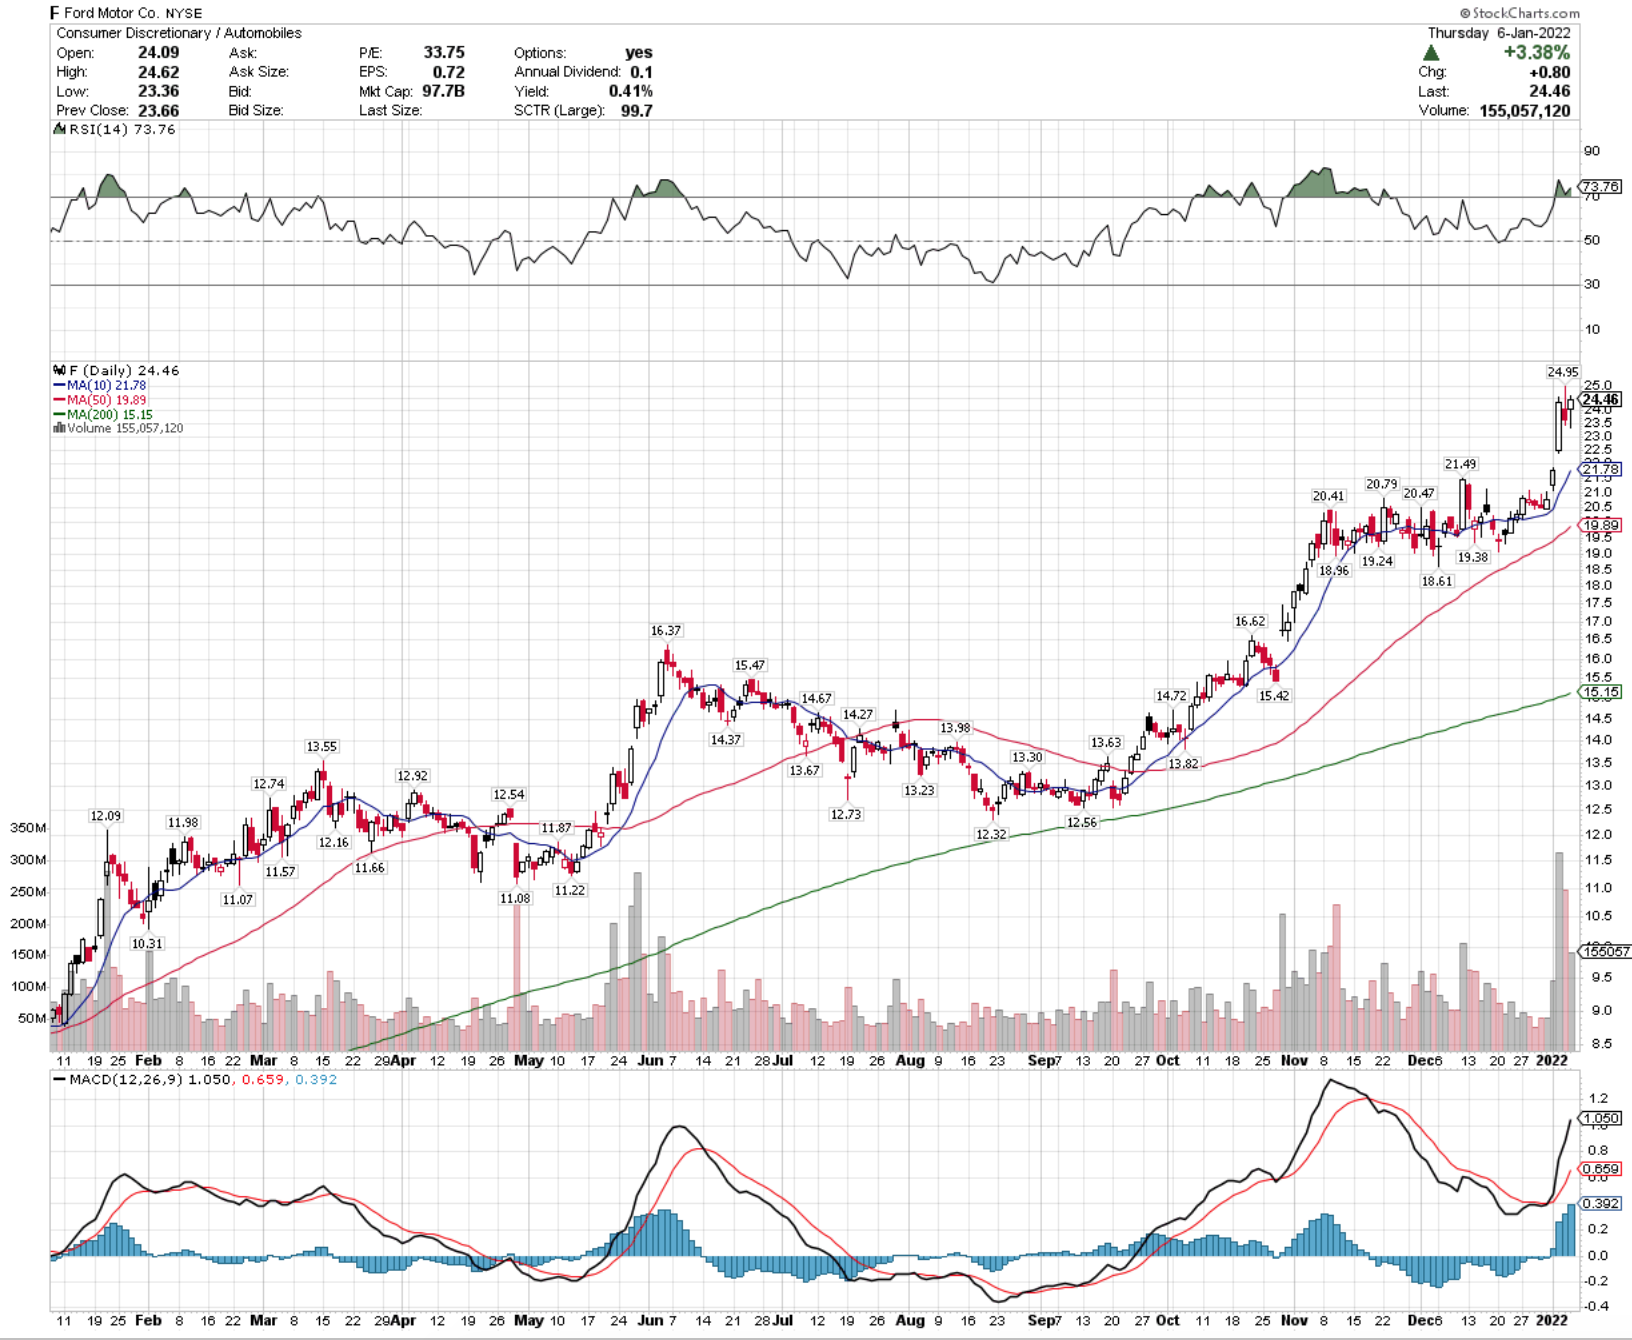
Task: Click the 21.49 price annotation
Action: pos(1460,464)
